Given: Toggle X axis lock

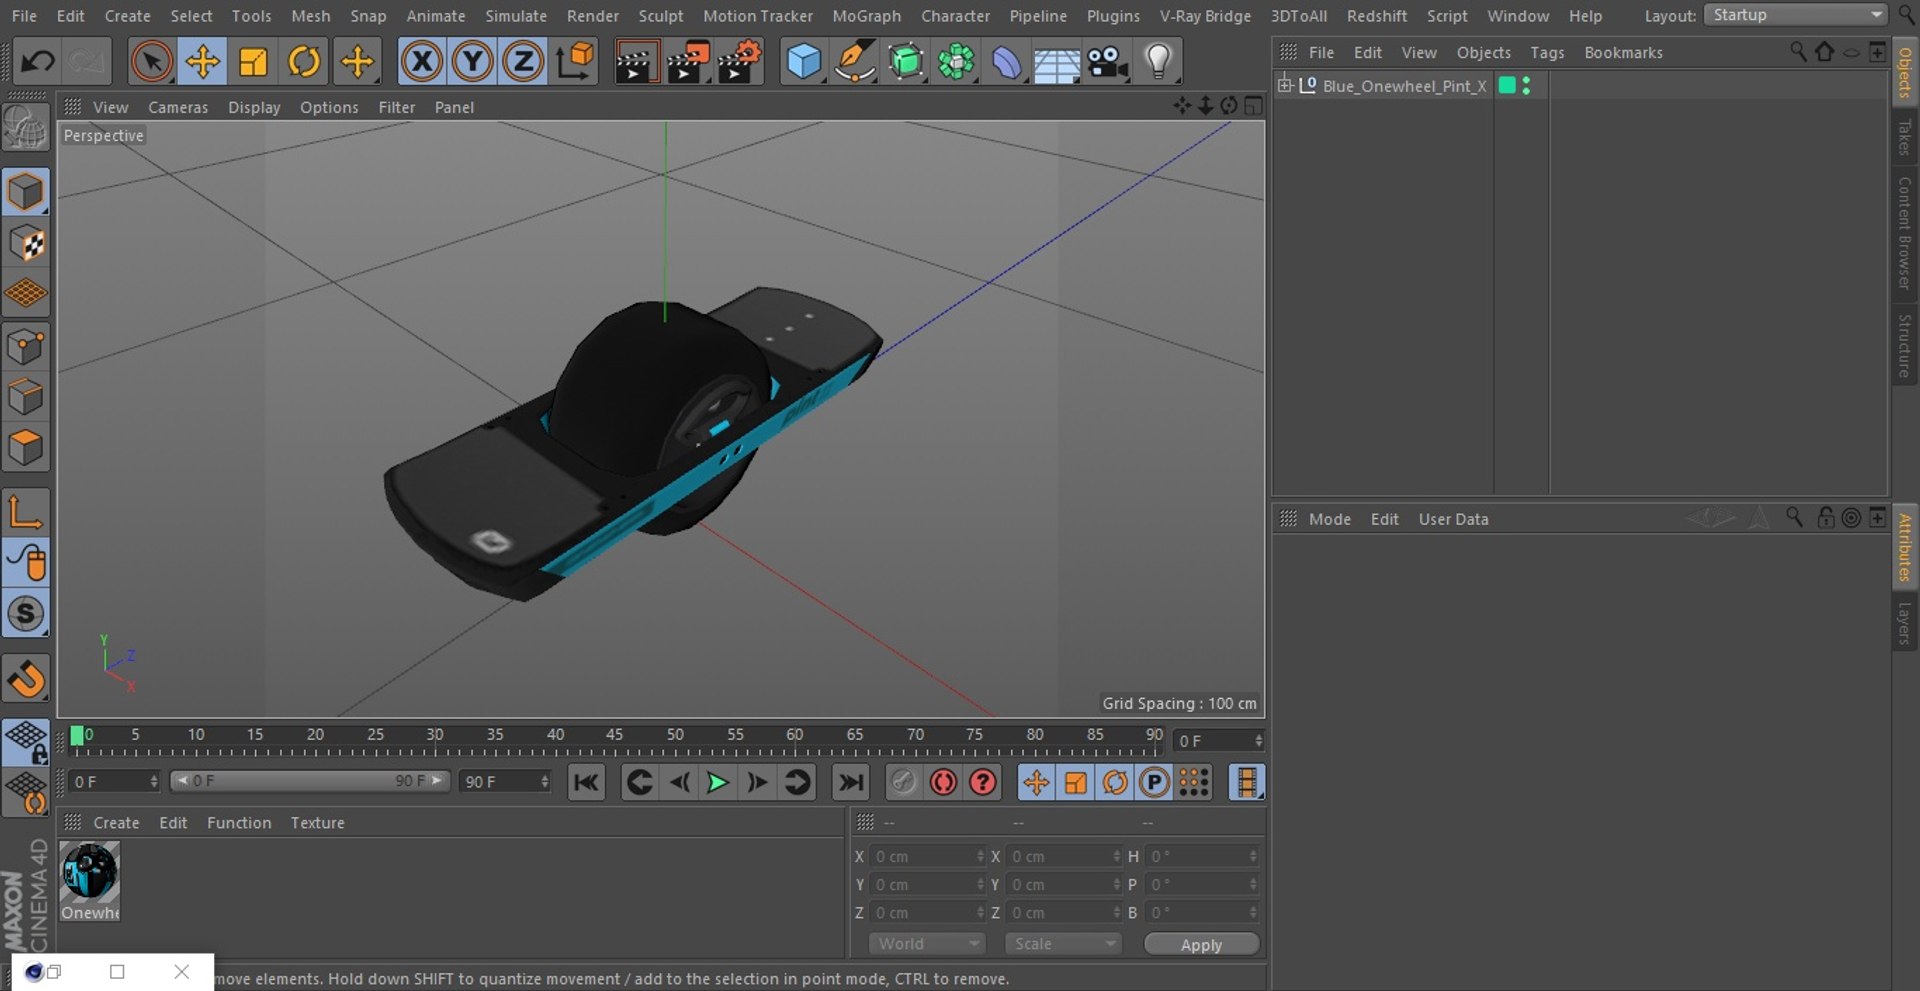Looking at the screenshot, I should pos(422,62).
